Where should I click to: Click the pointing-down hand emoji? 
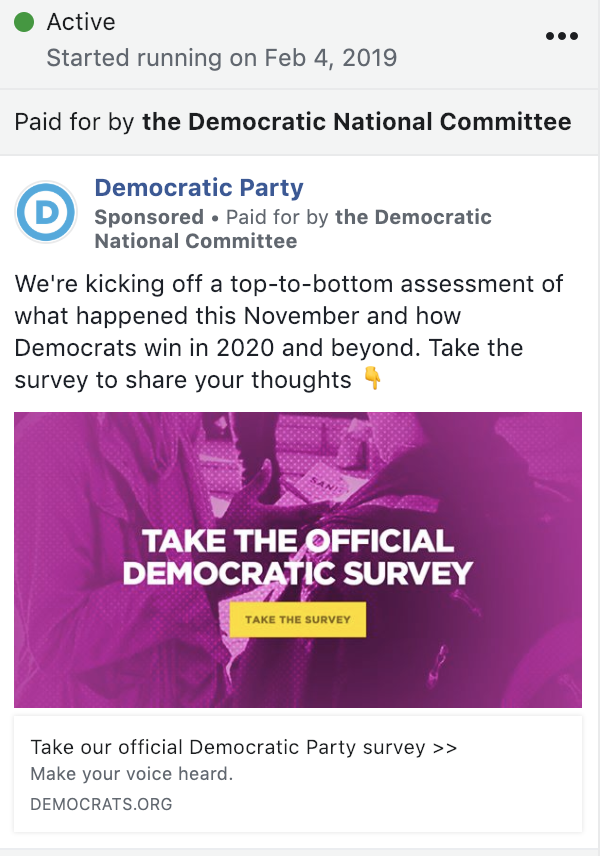pyautogui.click(x=373, y=379)
